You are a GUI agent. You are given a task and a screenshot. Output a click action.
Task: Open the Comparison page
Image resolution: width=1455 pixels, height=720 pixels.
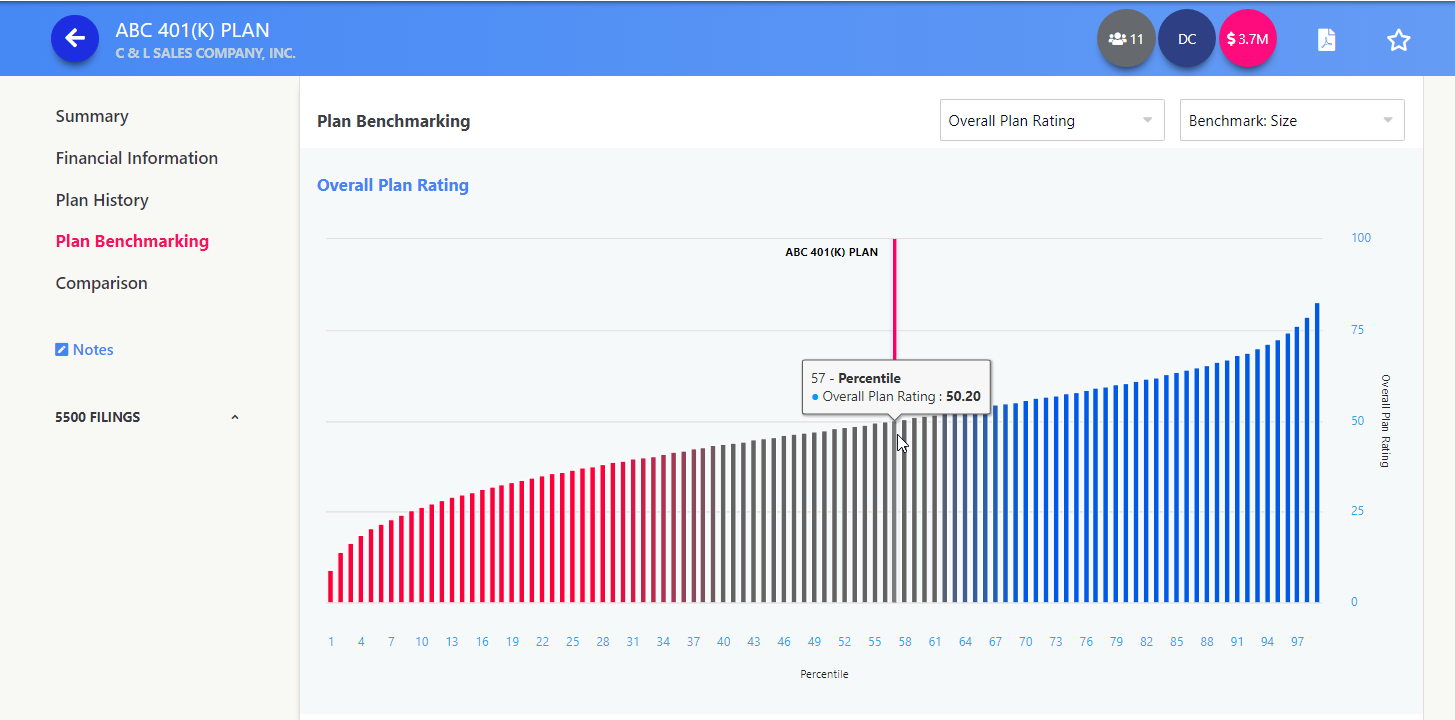(102, 283)
